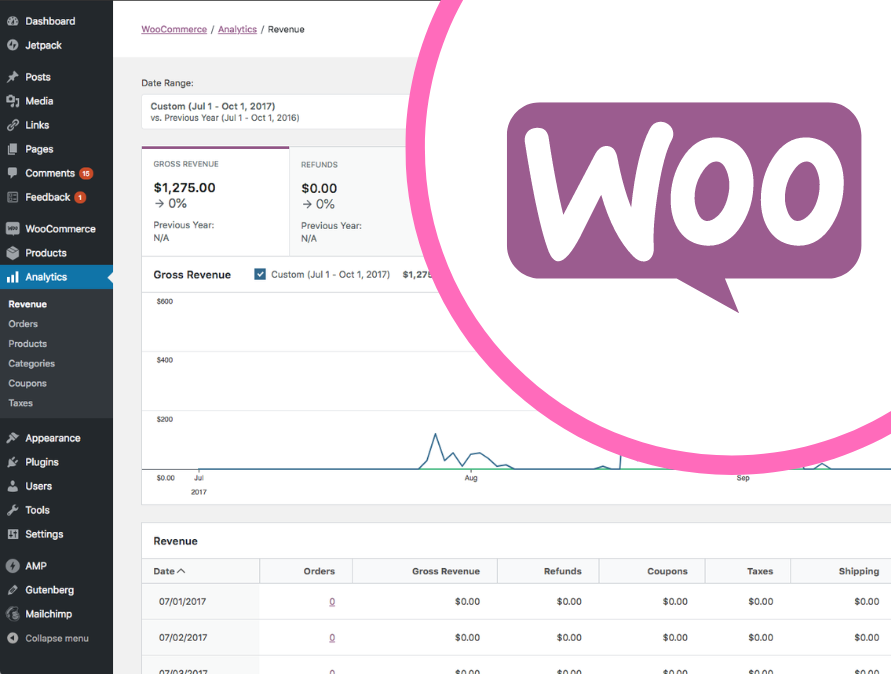
Task: Open orders link for 07/01/2017 row
Action: 332,601
